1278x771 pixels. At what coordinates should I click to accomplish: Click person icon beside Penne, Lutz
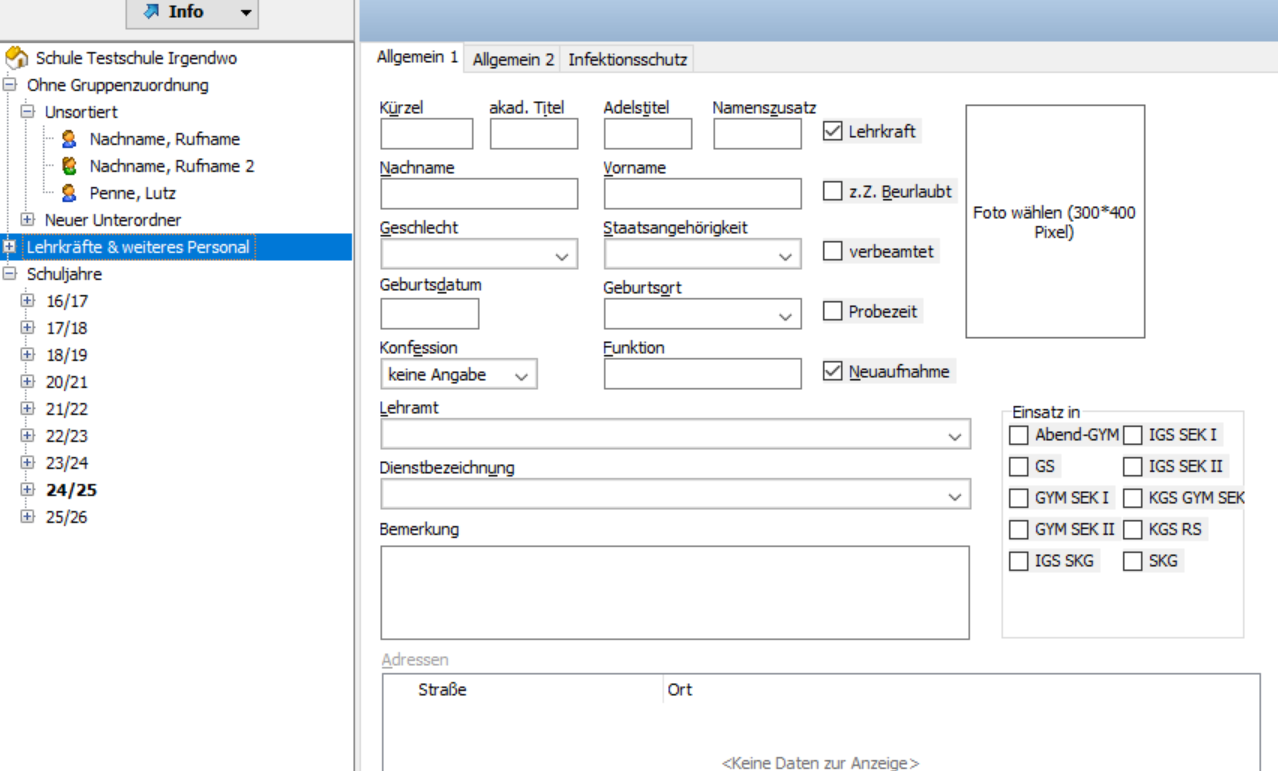69,193
